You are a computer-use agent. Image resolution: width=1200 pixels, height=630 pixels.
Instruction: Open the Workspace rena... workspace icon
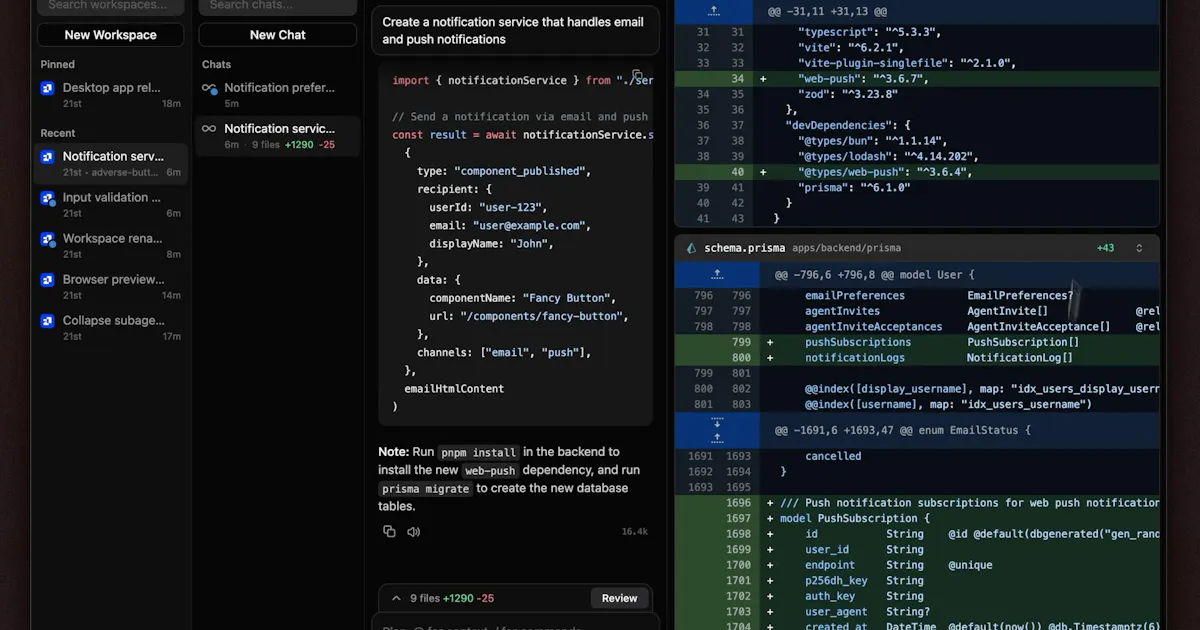47,240
